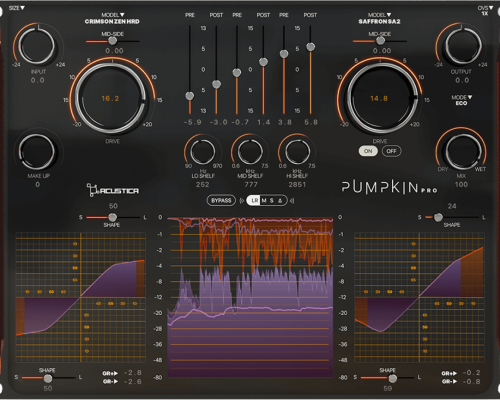Click the PRE fader reading -0.7

[237, 73]
